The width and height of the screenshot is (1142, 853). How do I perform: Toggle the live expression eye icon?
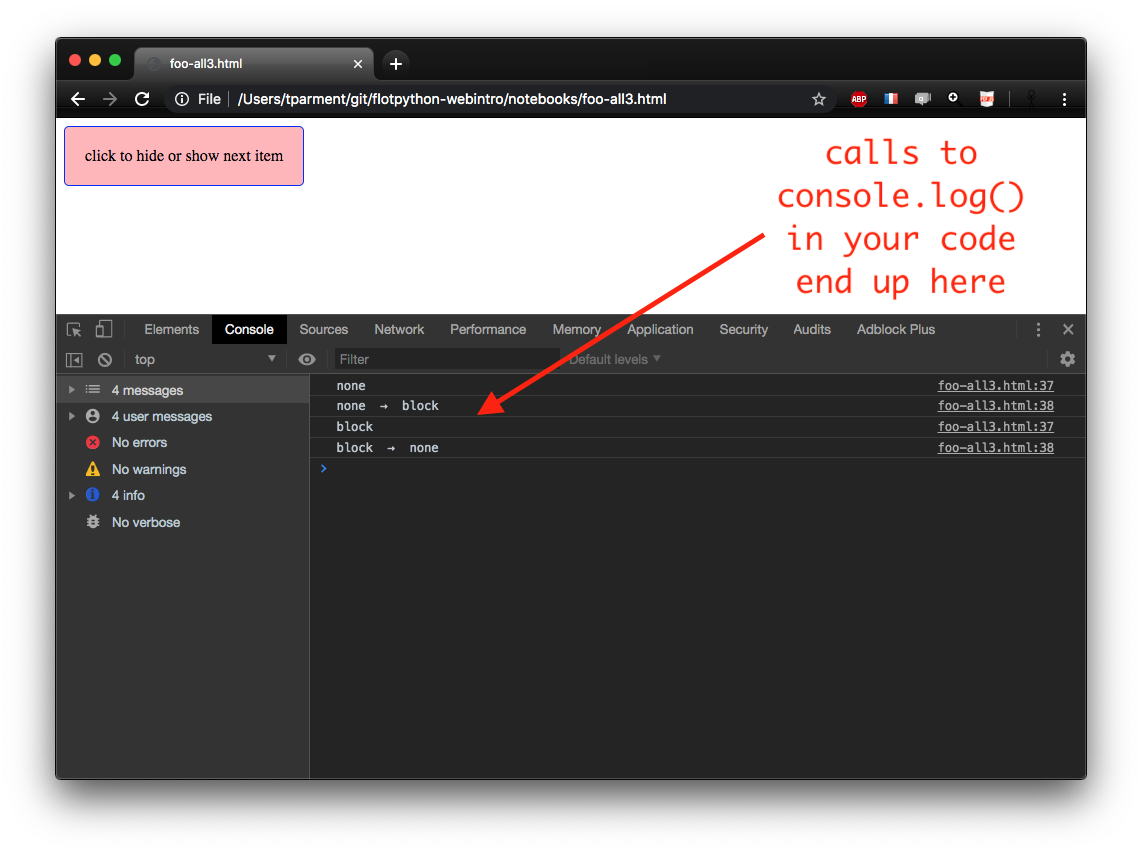307,360
